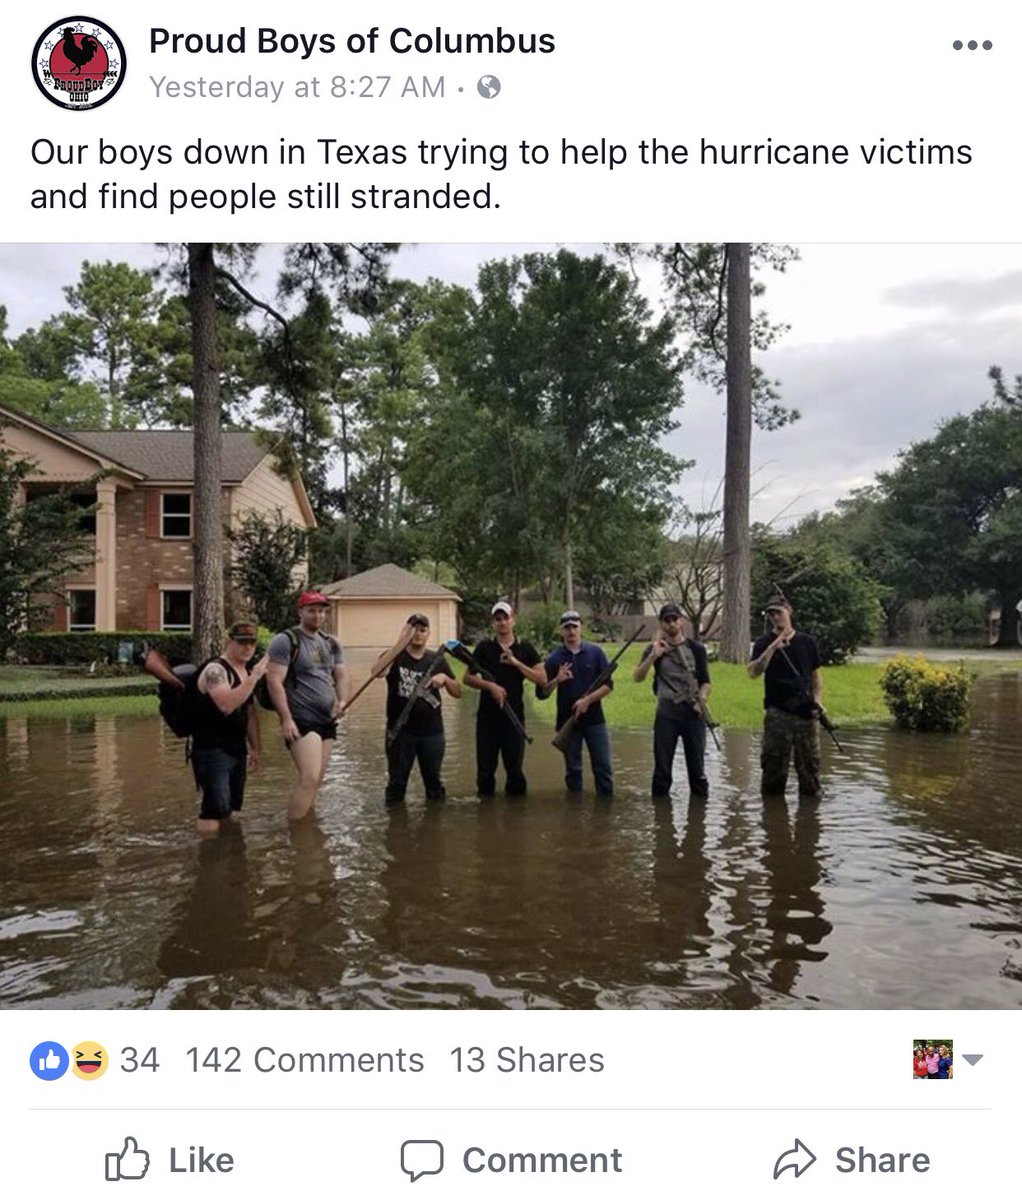Tap the post caption about hurricane victims
Viewport: 1022px width, 1200px height.
pos(501,174)
